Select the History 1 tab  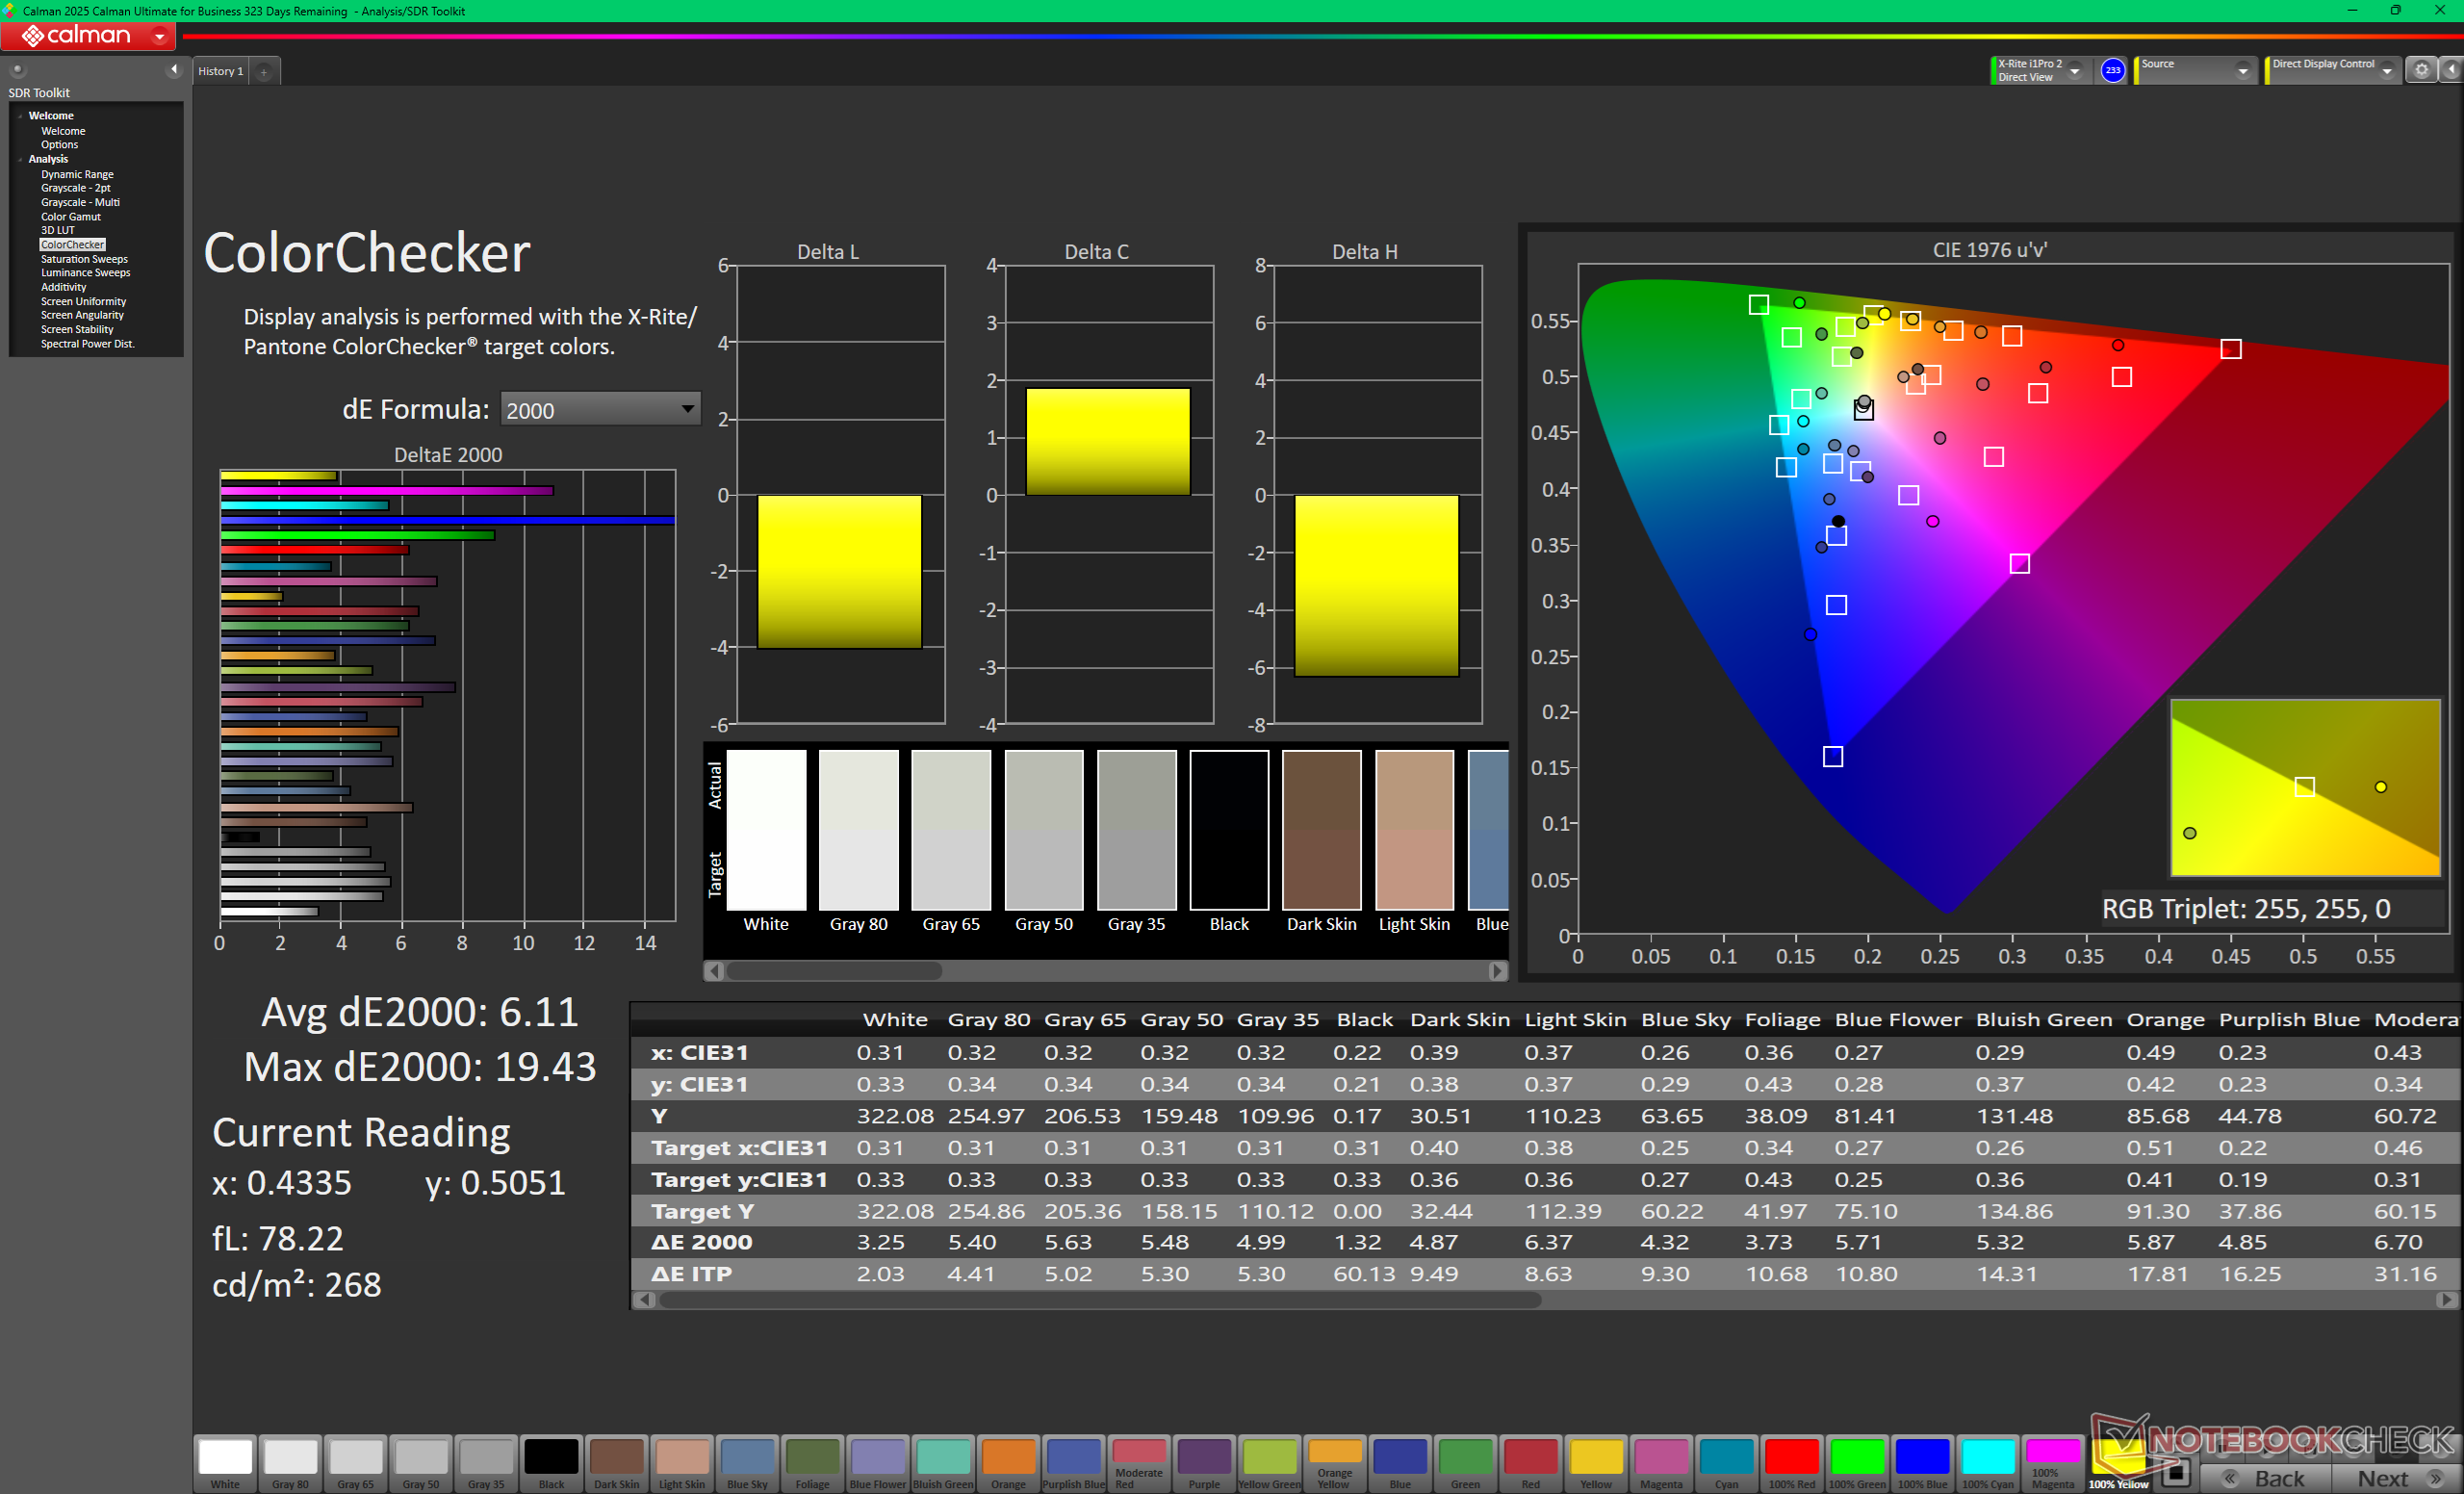pyautogui.click(x=221, y=71)
